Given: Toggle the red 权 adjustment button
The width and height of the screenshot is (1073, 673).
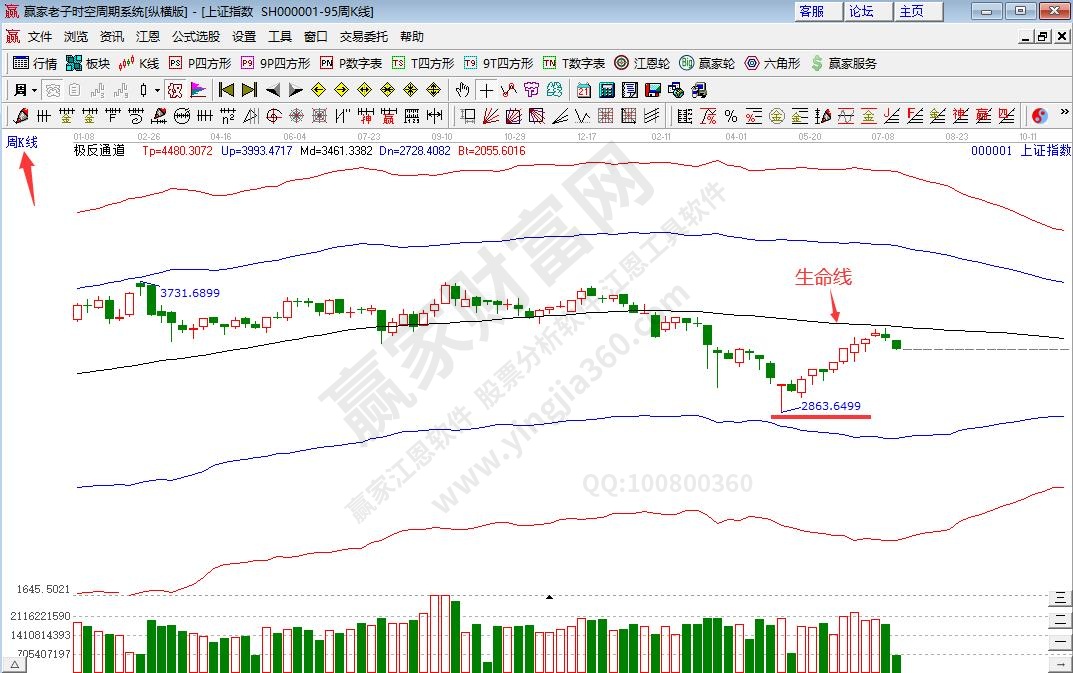Looking at the screenshot, I should click(173, 89).
